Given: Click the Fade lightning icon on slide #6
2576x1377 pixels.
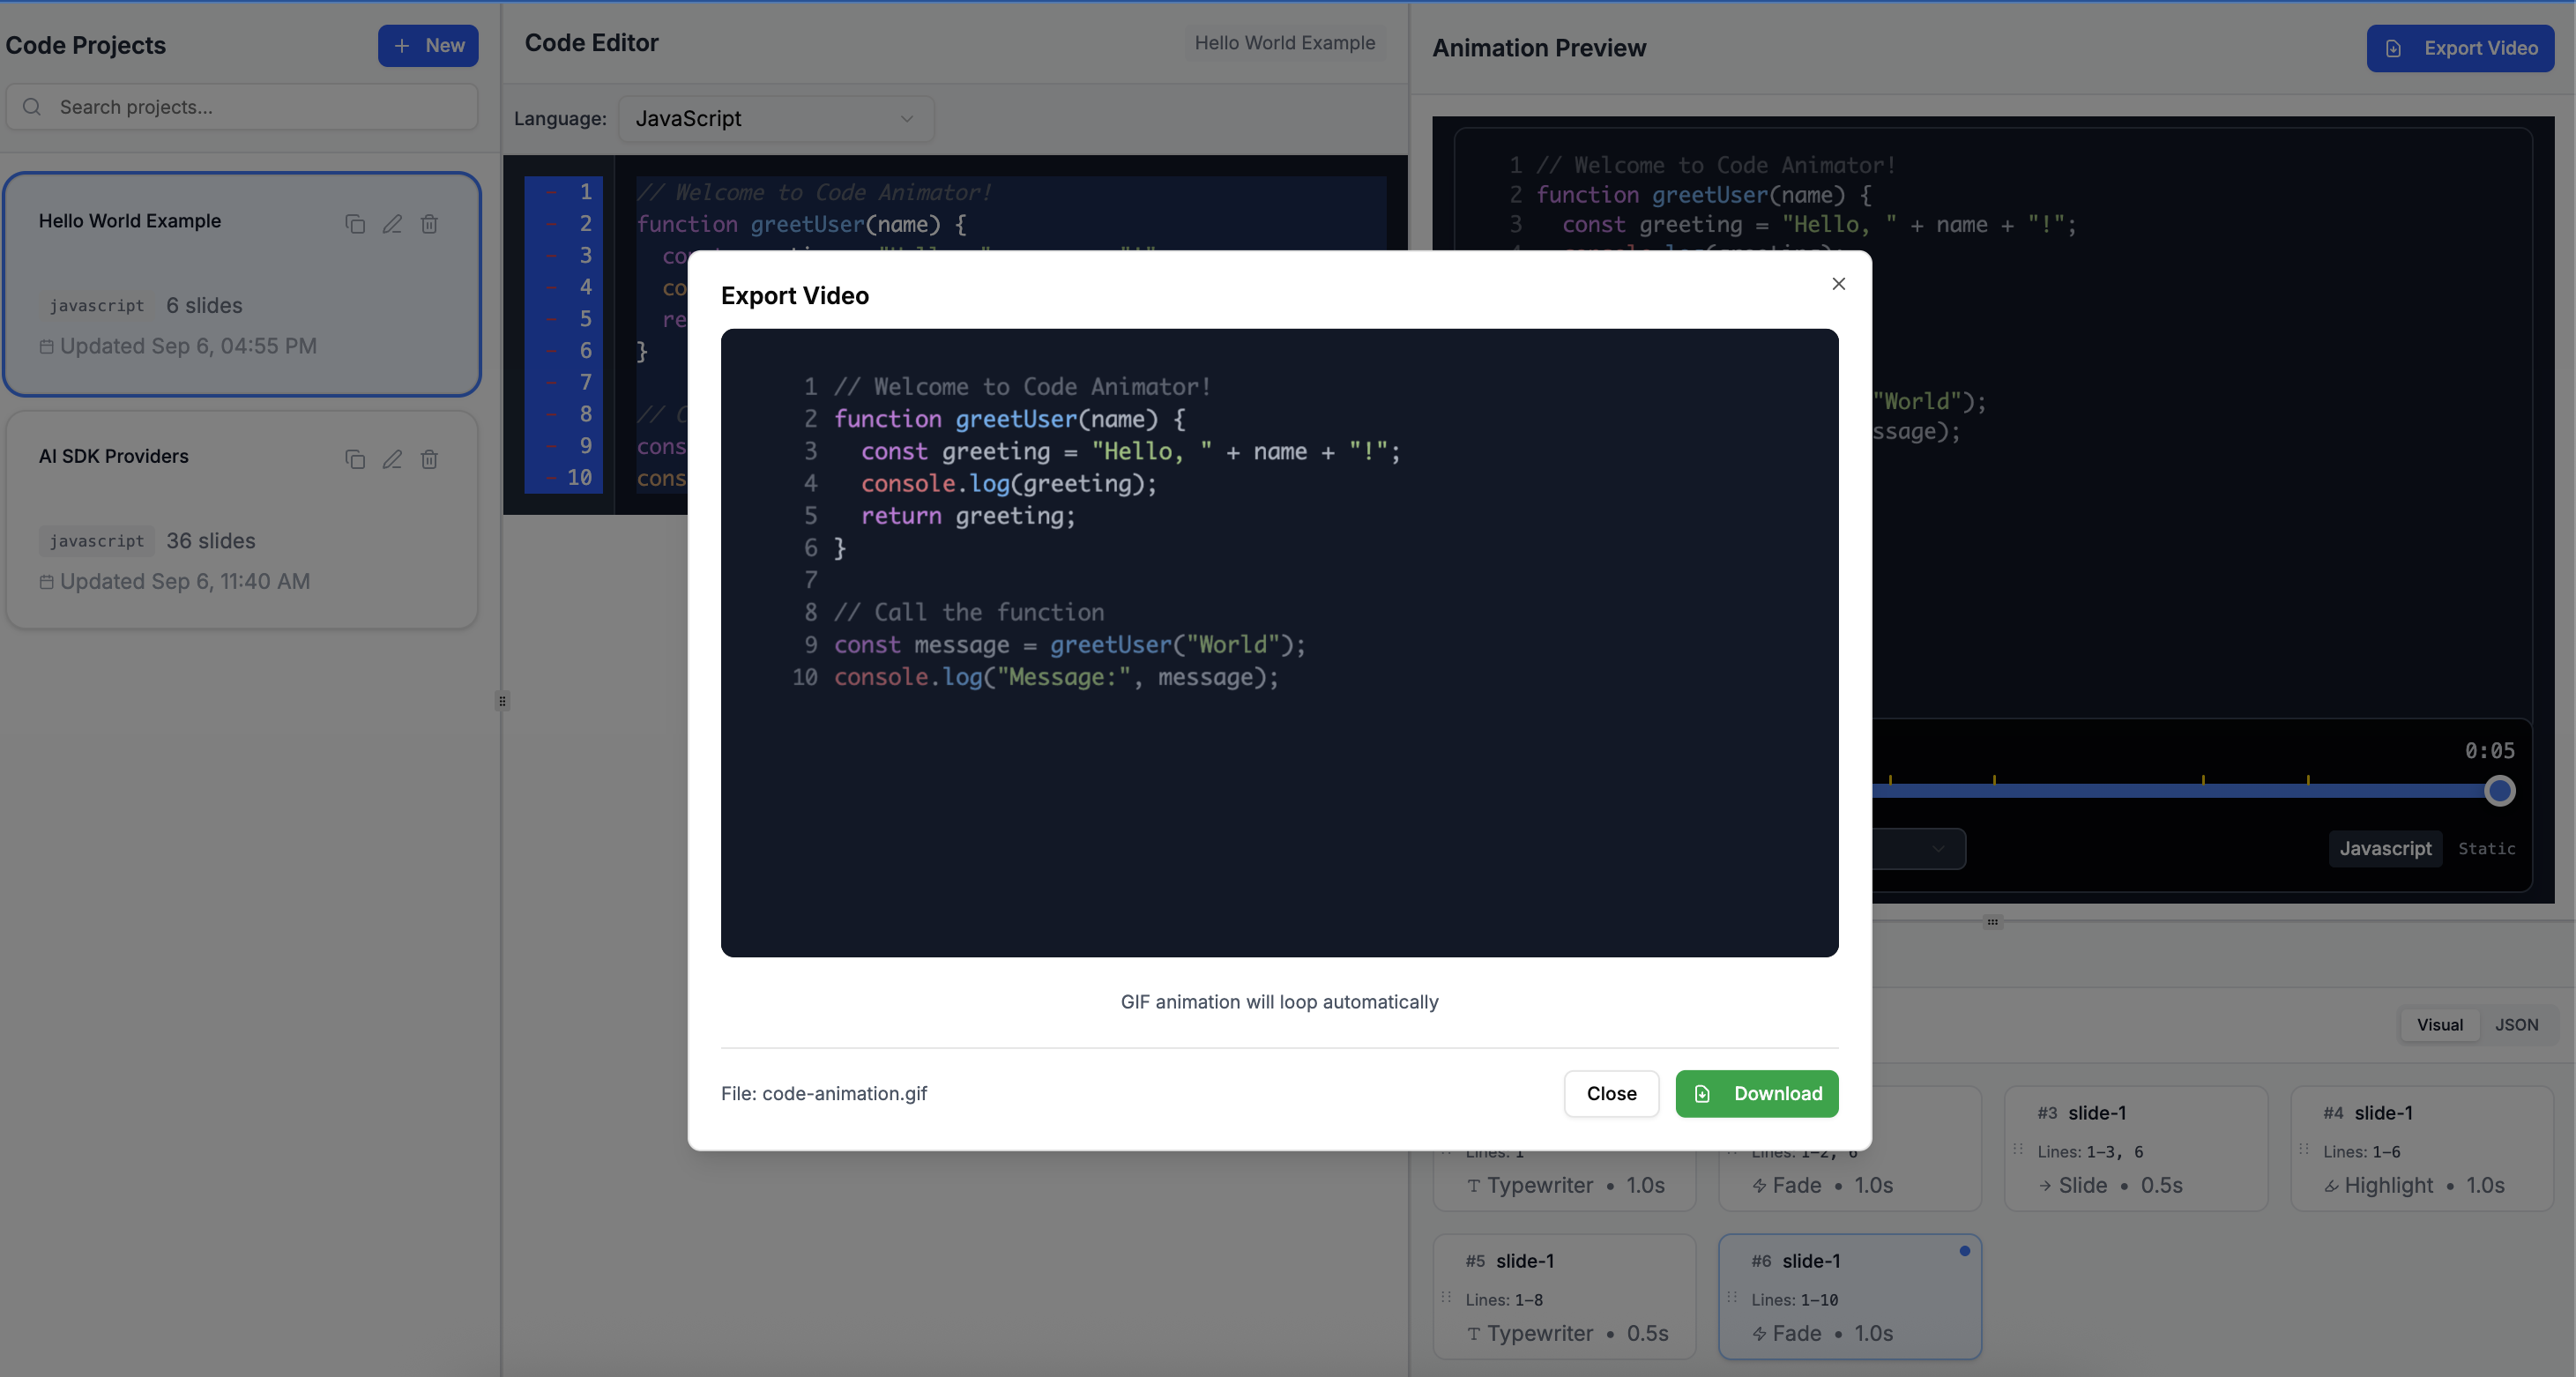Looking at the screenshot, I should coord(1759,1334).
